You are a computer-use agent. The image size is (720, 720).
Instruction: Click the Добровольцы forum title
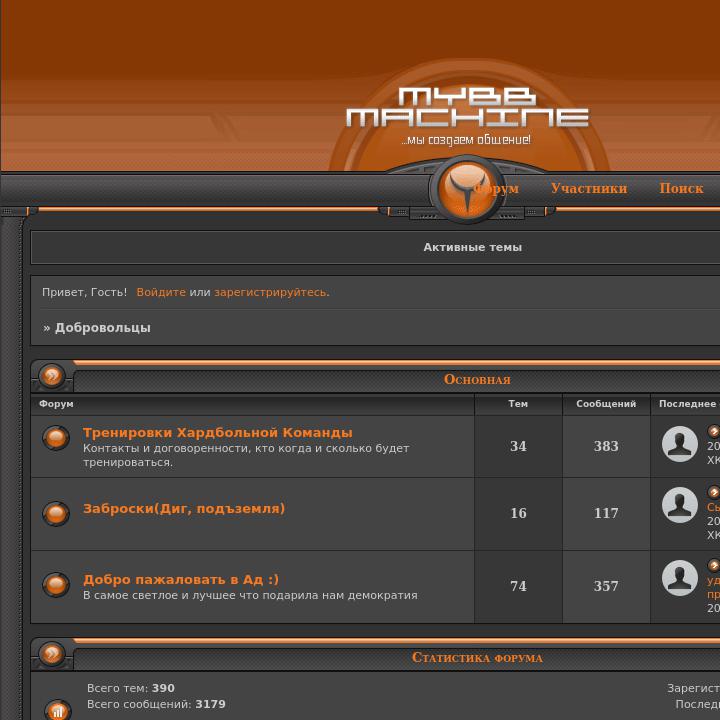pos(102,328)
